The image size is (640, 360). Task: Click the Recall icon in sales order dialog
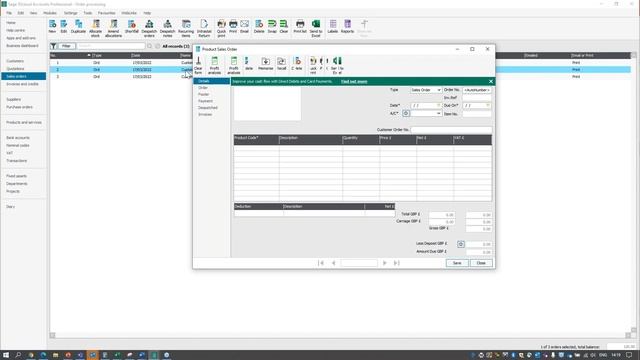(281, 64)
